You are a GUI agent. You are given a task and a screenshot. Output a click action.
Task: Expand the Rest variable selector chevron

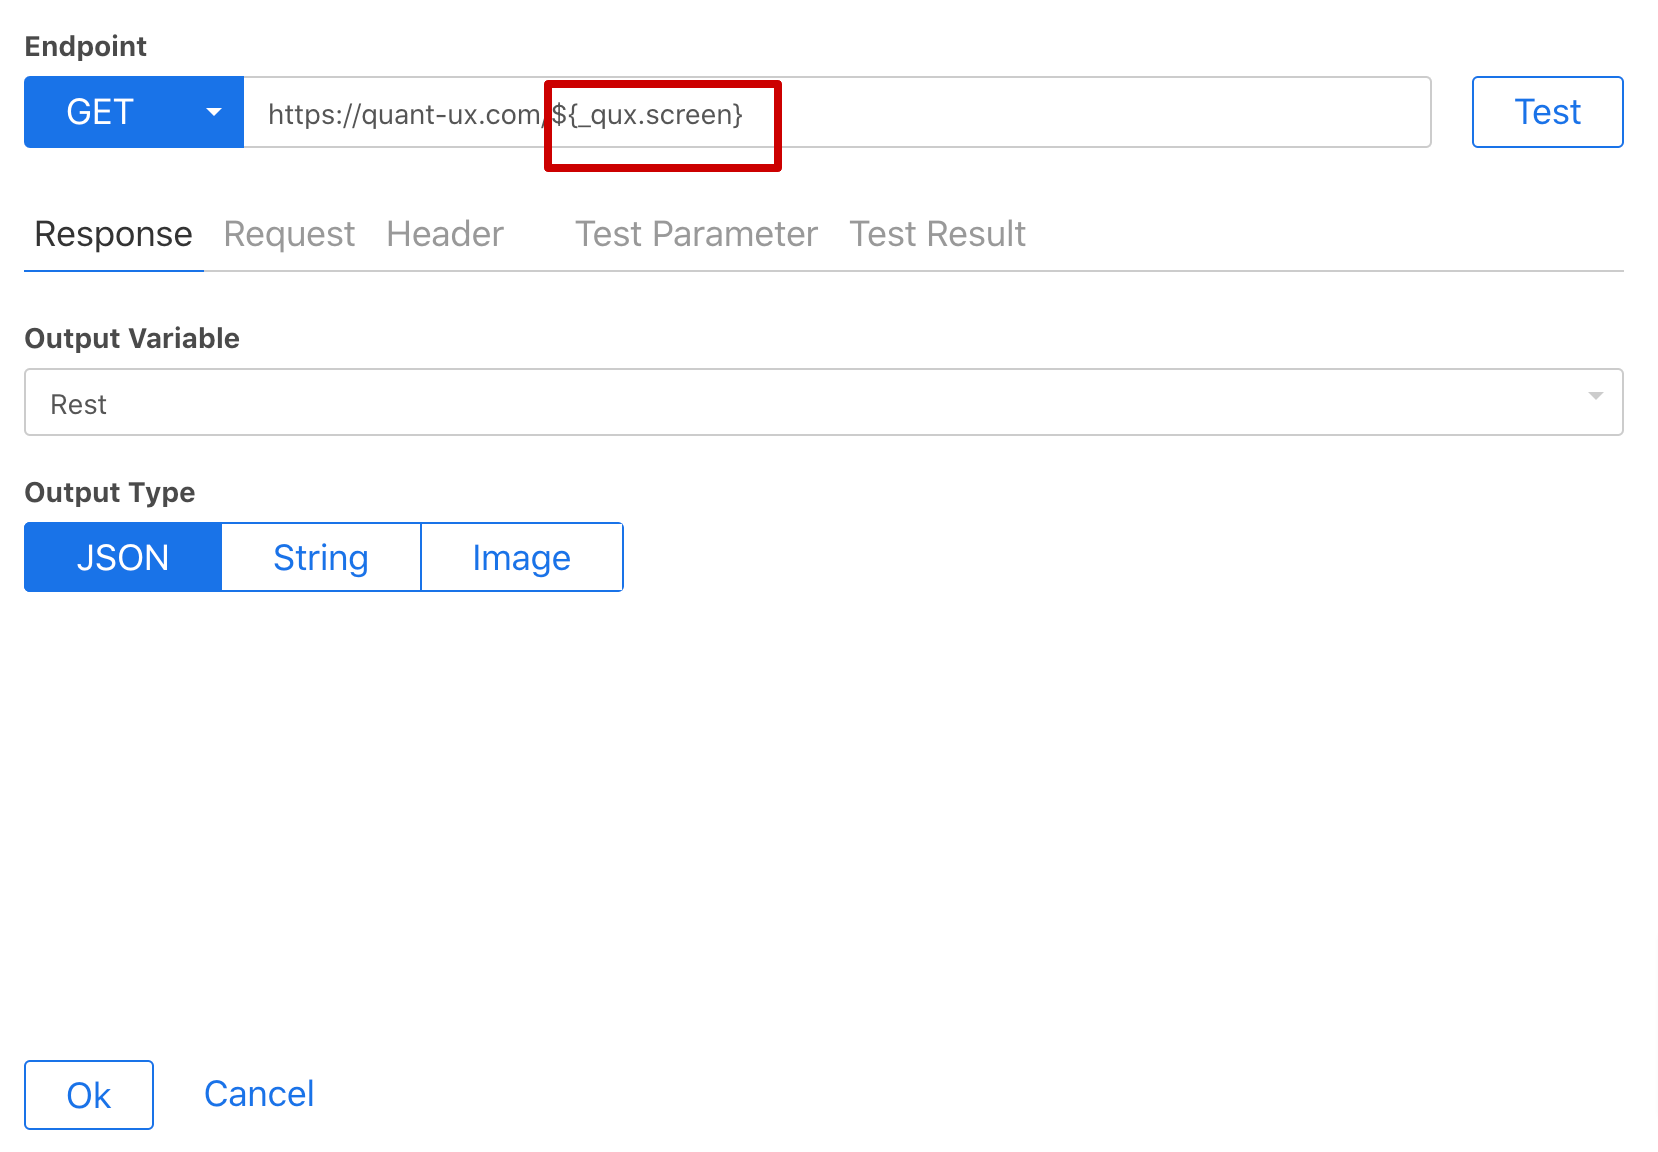click(x=1597, y=398)
